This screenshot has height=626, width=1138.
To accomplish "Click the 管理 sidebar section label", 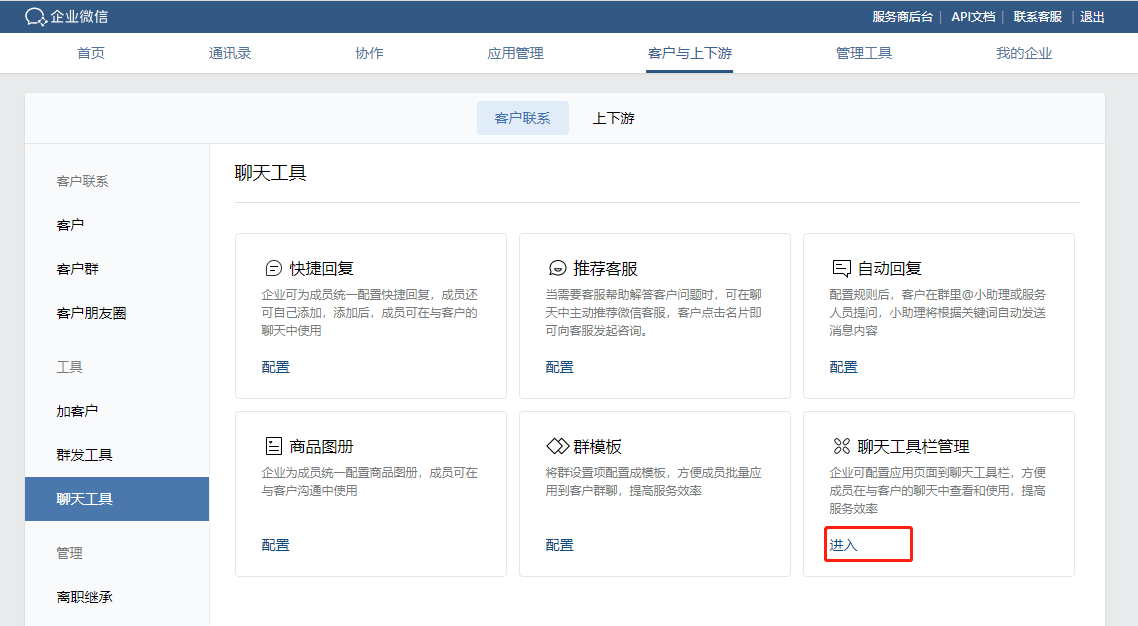I will (x=70, y=553).
